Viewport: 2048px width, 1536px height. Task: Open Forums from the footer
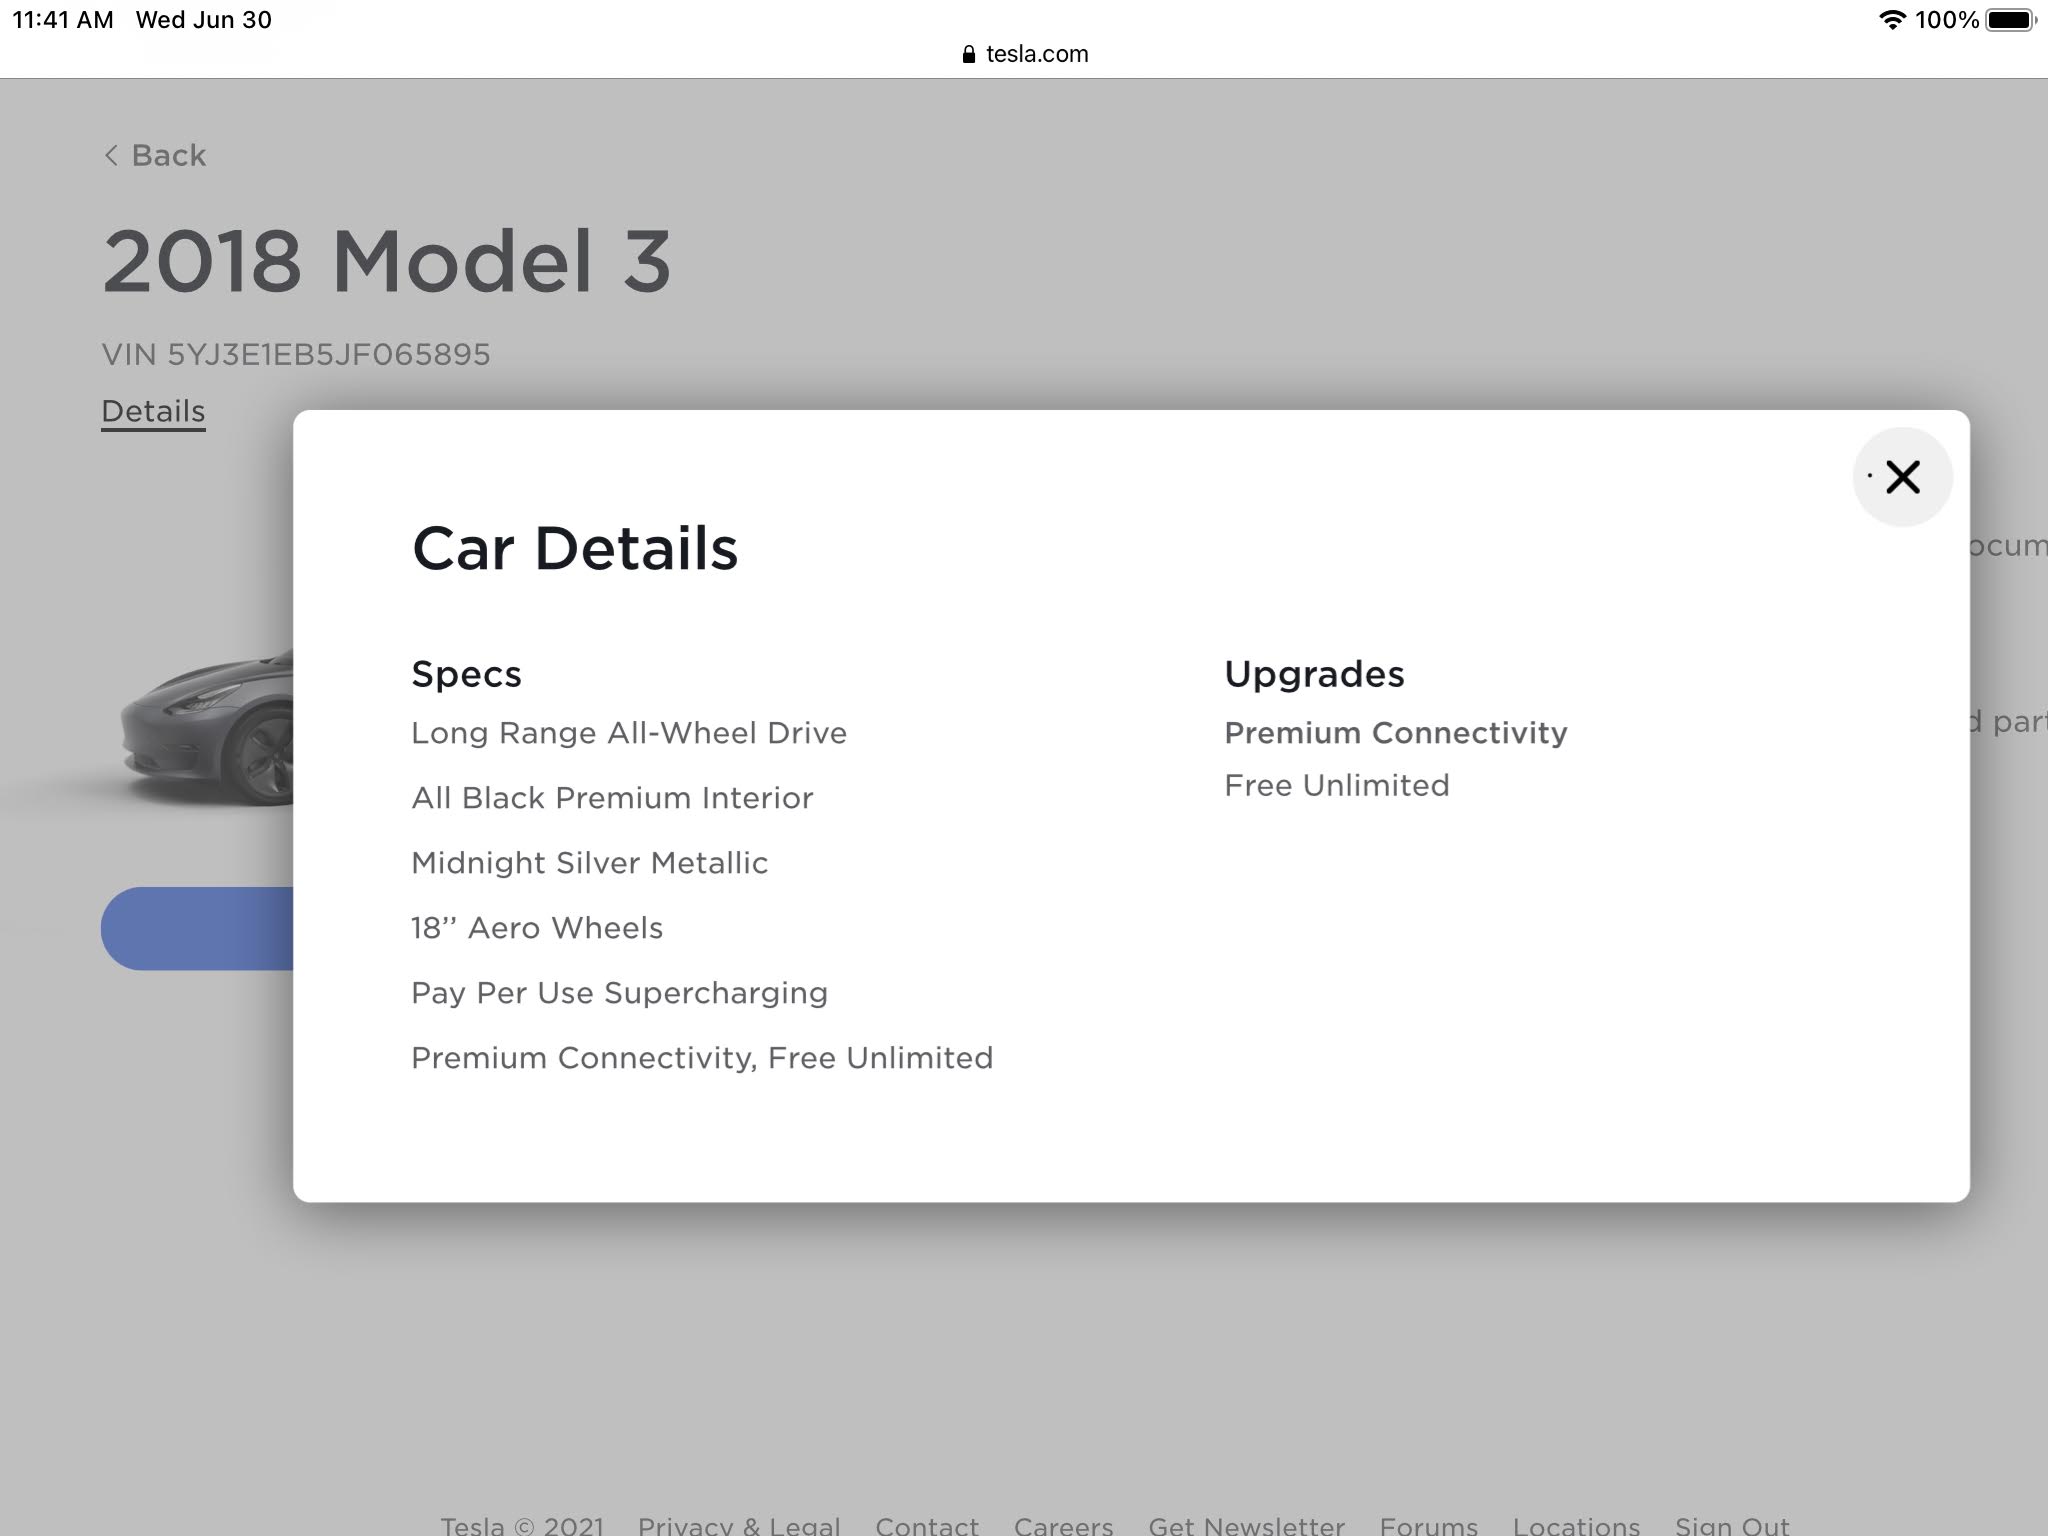[1428, 1525]
